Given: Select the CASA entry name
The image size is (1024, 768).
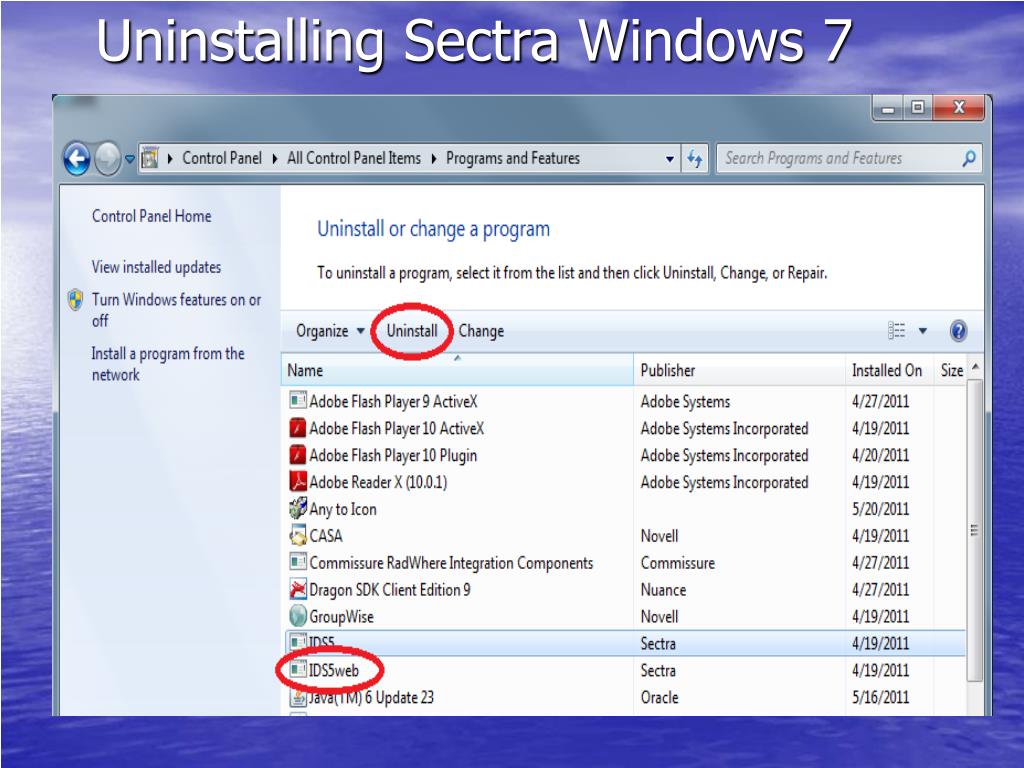Looking at the screenshot, I should click(326, 536).
